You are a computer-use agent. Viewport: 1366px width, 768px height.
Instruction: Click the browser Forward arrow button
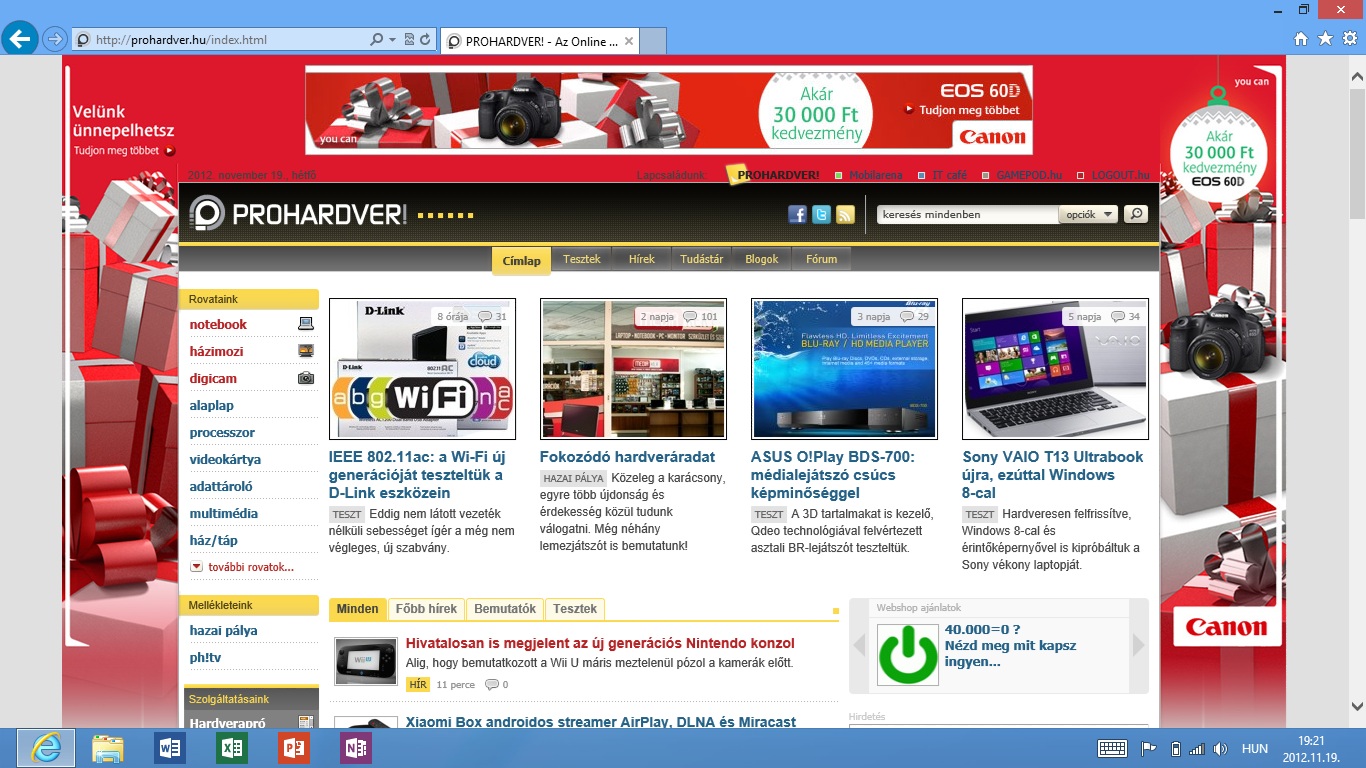coord(54,39)
